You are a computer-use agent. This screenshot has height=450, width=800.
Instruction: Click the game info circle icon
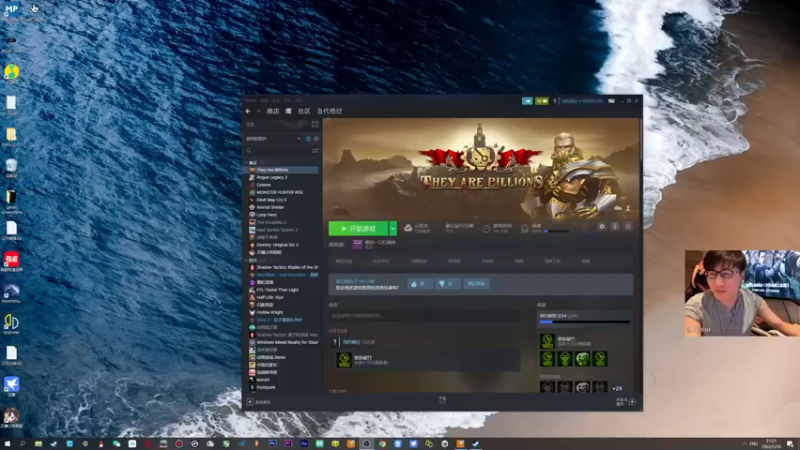click(x=615, y=227)
